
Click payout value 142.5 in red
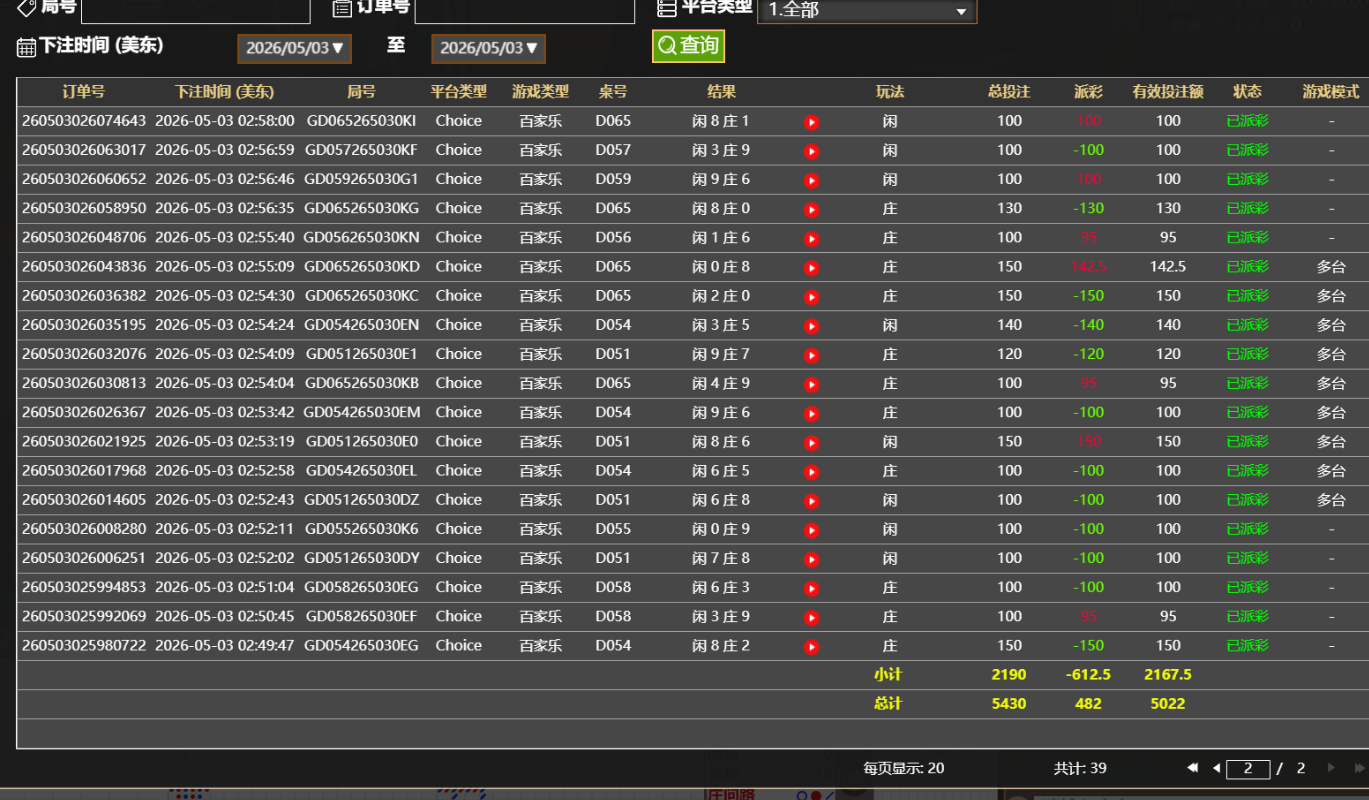pos(1088,267)
